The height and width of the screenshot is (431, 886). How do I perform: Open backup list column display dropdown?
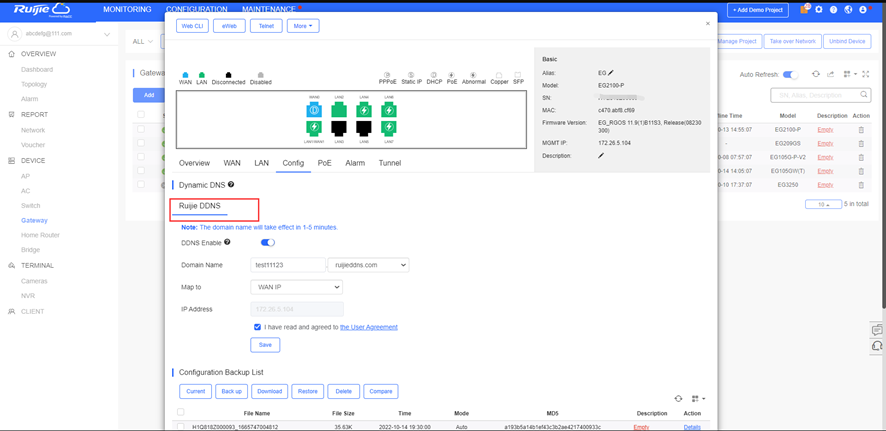click(x=699, y=399)
